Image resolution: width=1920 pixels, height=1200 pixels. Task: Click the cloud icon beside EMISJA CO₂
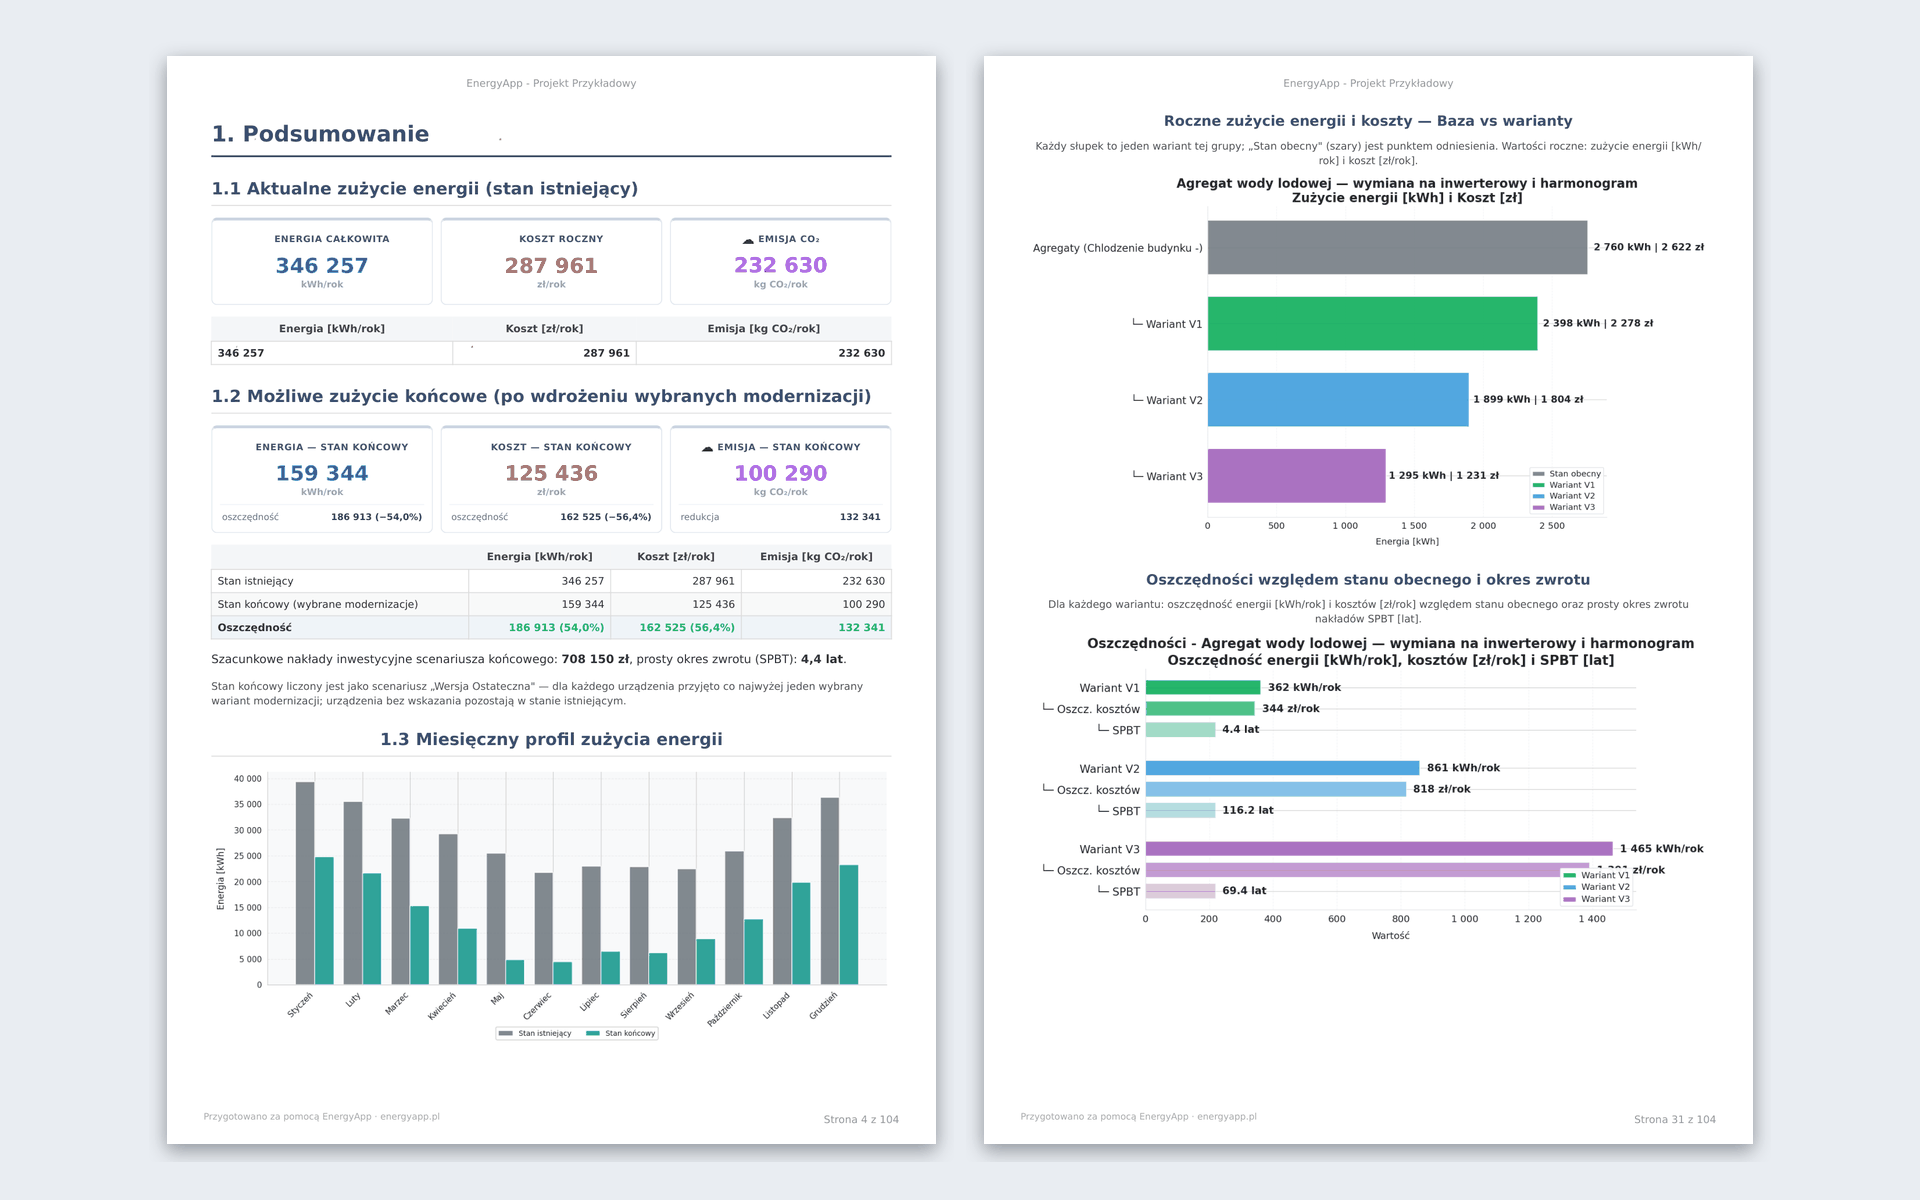(748, 240)
